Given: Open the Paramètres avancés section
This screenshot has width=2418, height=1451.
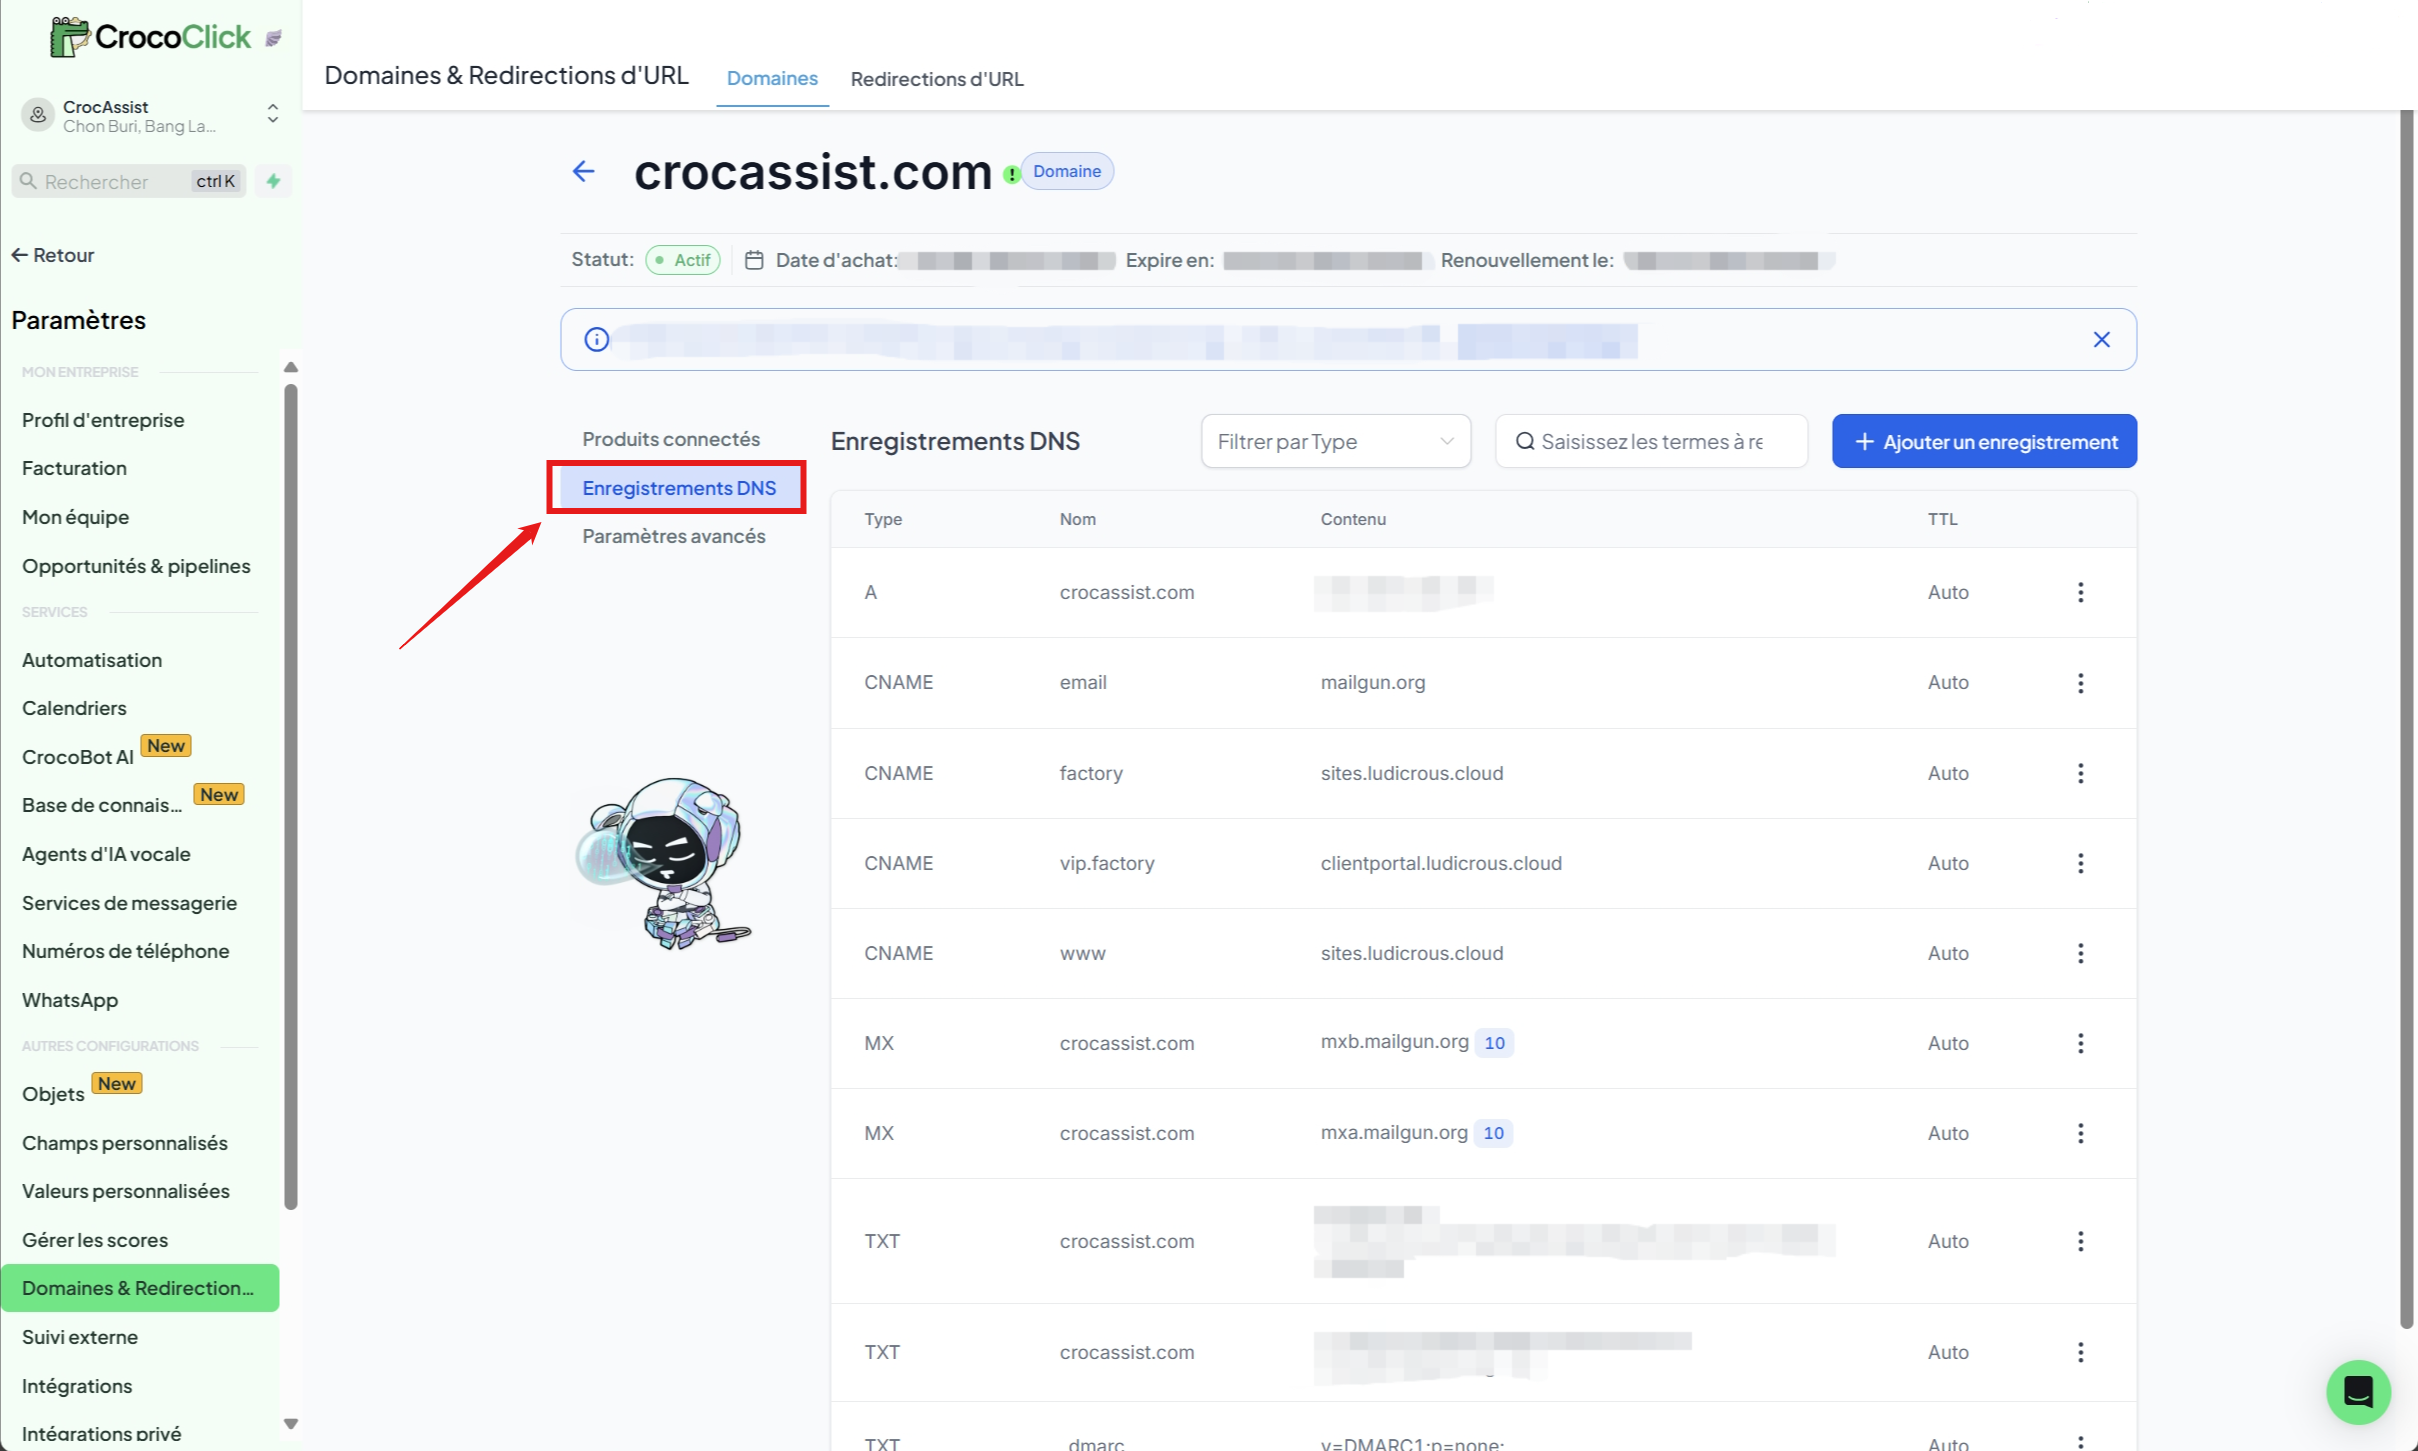Looking at the screenshot, I should point(674,536).
